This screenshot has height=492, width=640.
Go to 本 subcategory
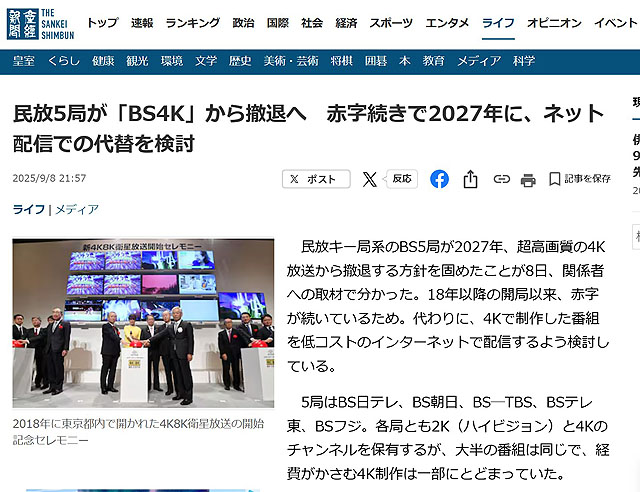[x=404, y=61]
